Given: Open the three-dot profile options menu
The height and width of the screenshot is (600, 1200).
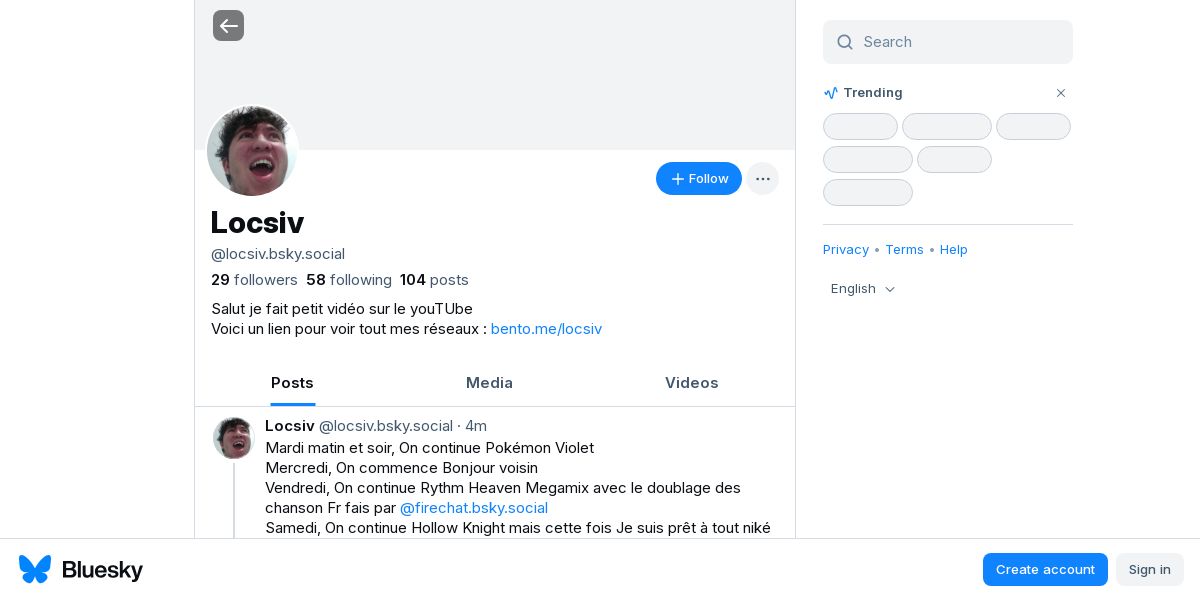Looking at the screenshot, I should 762,179.
